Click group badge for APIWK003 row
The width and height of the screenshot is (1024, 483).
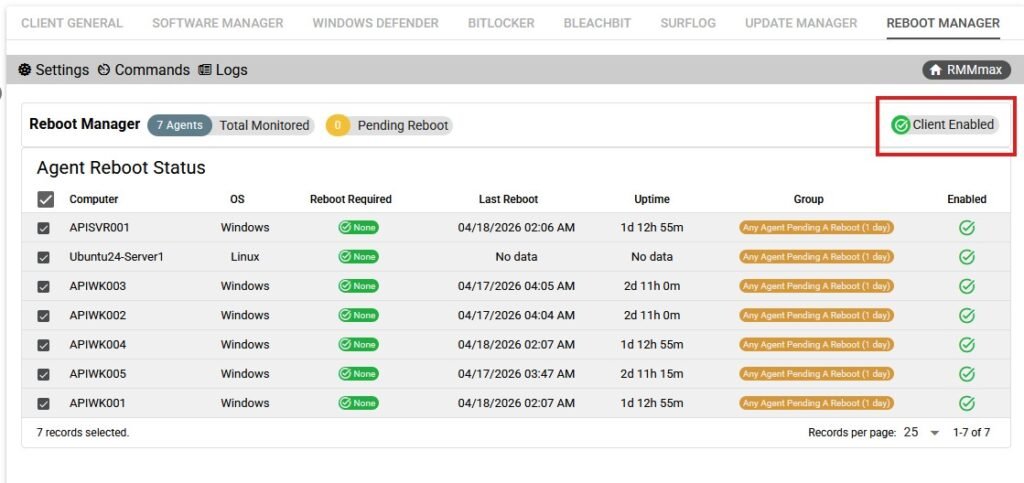(x=816, y=286)
